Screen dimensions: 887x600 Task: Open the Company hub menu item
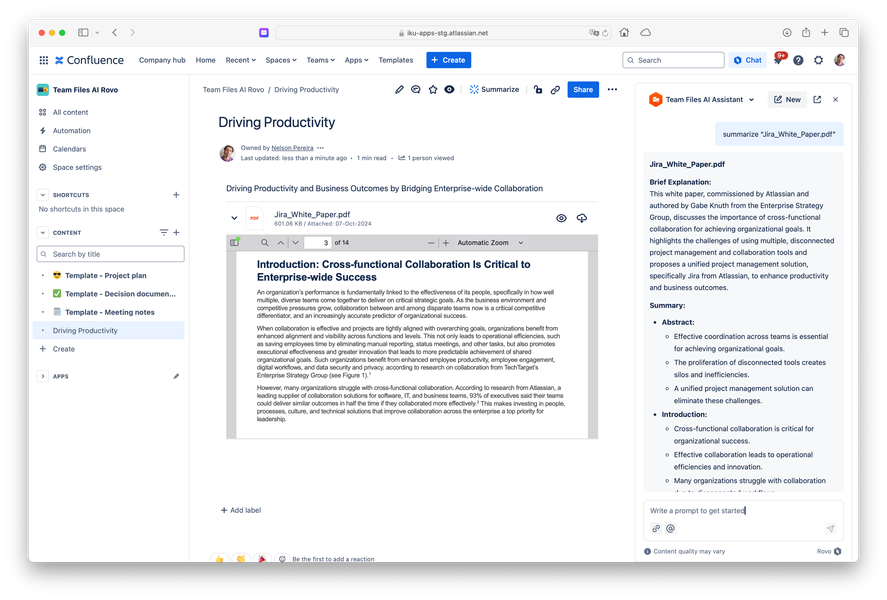click(x=162, y=60)
